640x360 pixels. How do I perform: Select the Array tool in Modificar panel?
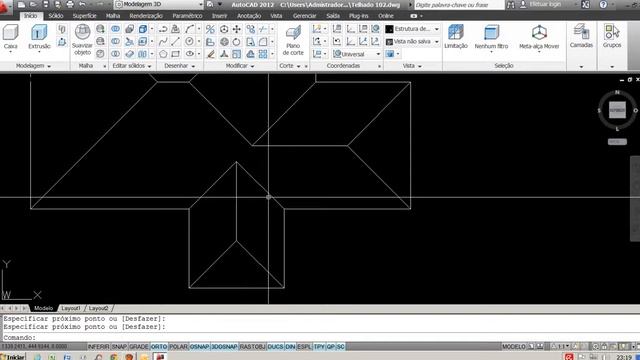click(x=263, y=54)
